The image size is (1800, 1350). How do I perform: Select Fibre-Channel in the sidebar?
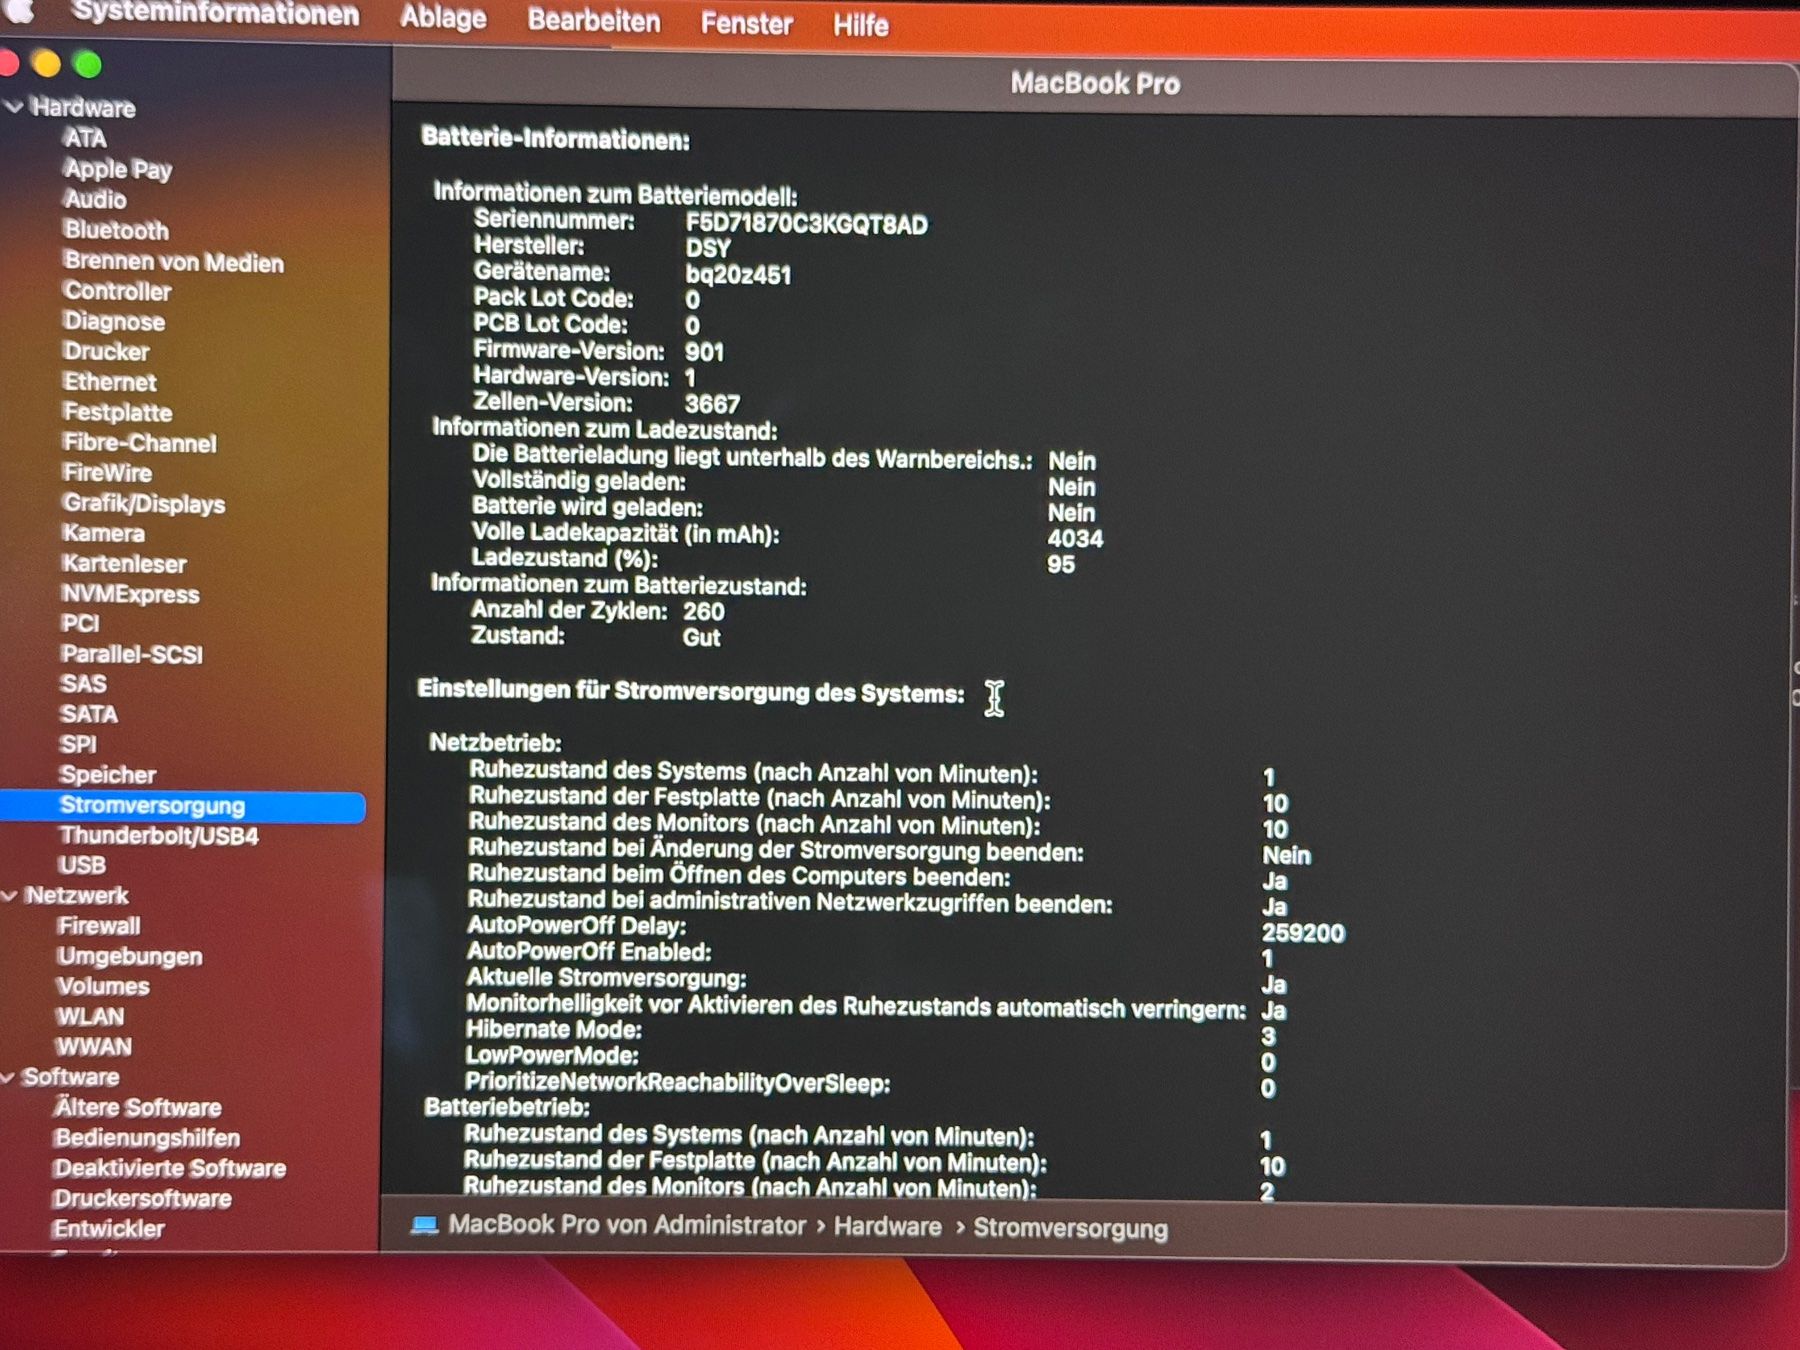coord(139,443)
